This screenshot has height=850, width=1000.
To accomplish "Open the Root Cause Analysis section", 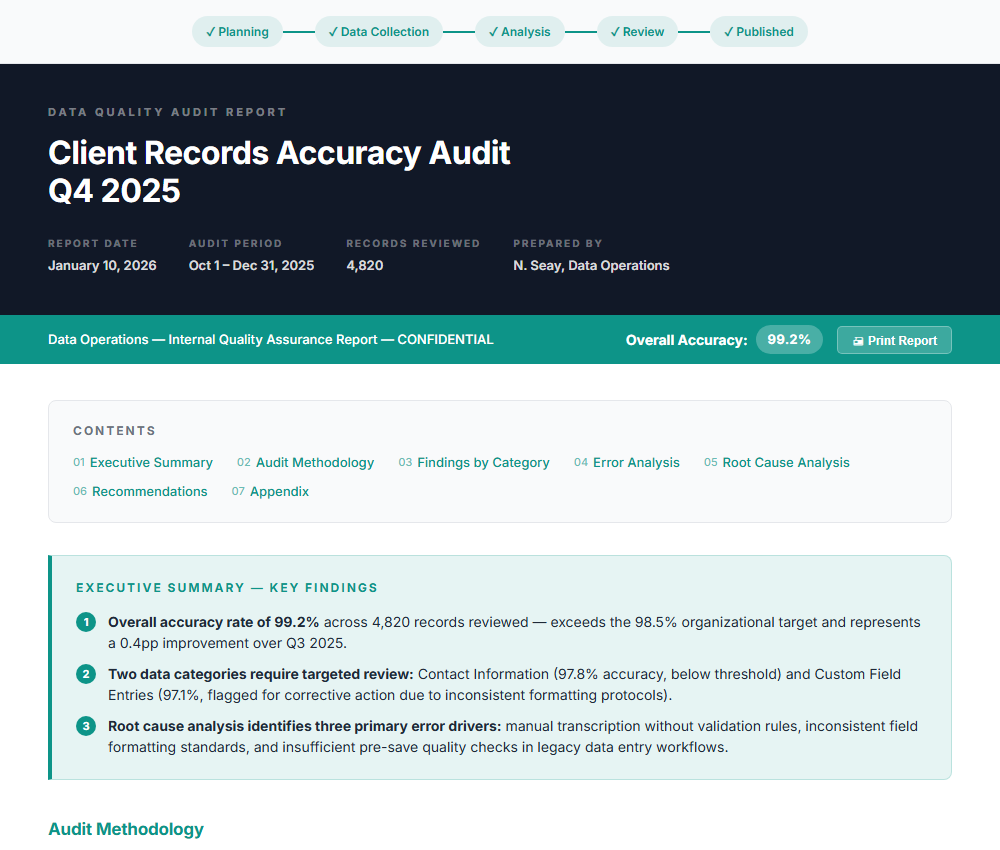I will tap(786, 462).
